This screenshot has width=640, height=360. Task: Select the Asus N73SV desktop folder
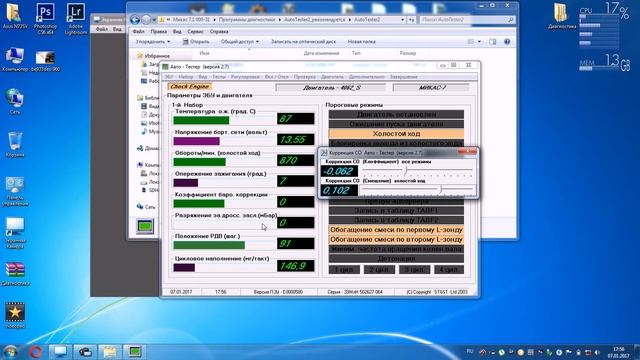coord(15,16)
